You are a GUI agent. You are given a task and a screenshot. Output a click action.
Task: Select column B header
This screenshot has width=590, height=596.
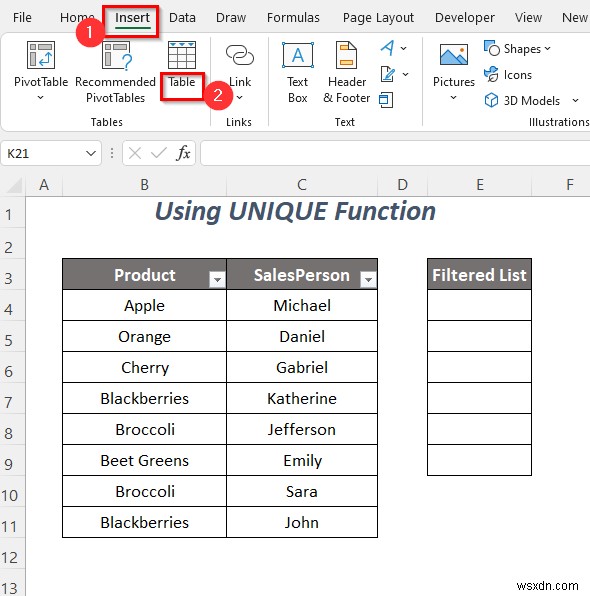tap(144, 185)
